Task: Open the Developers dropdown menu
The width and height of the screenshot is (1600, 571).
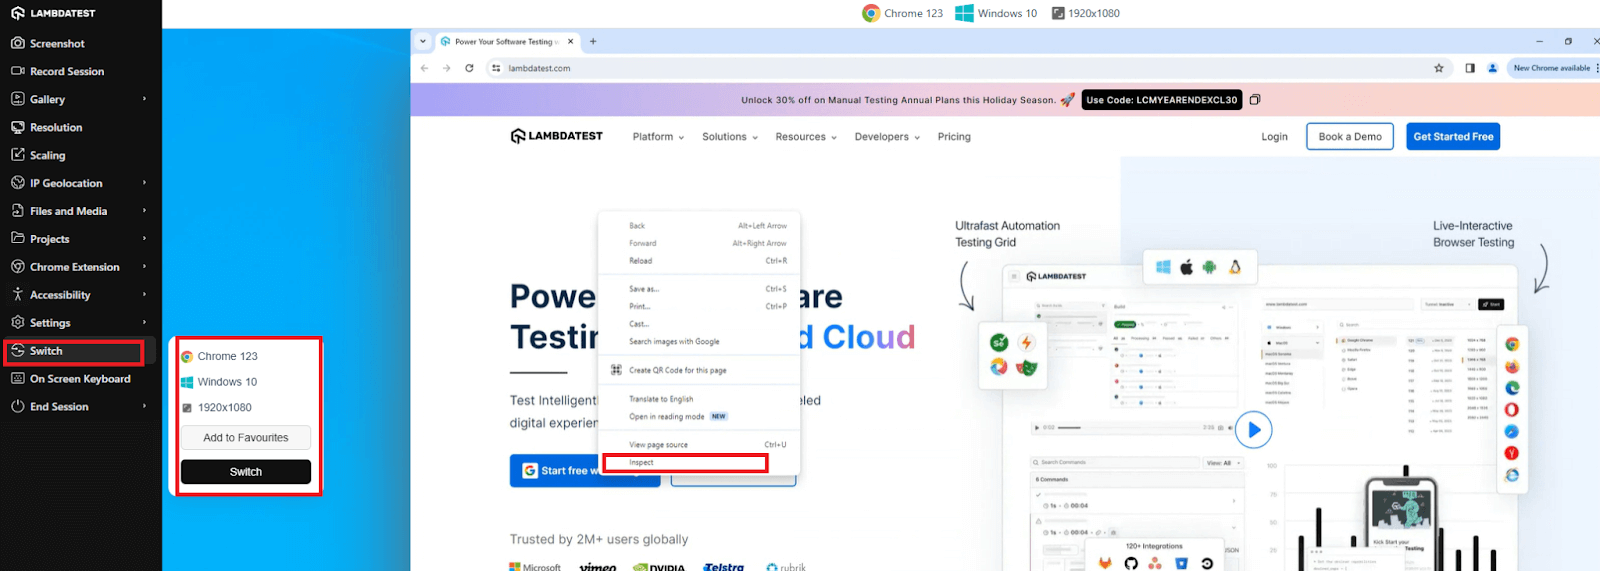Action: pos(887,137)
